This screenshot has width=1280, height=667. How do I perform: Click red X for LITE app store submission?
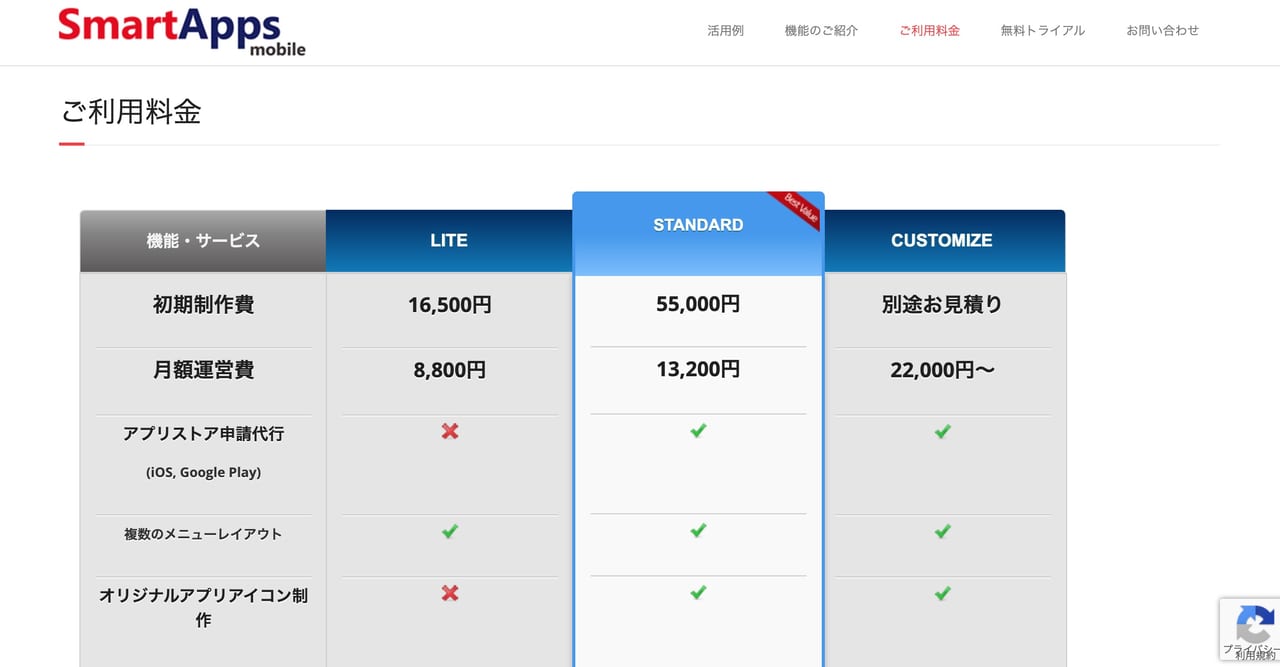click(450, 431)
